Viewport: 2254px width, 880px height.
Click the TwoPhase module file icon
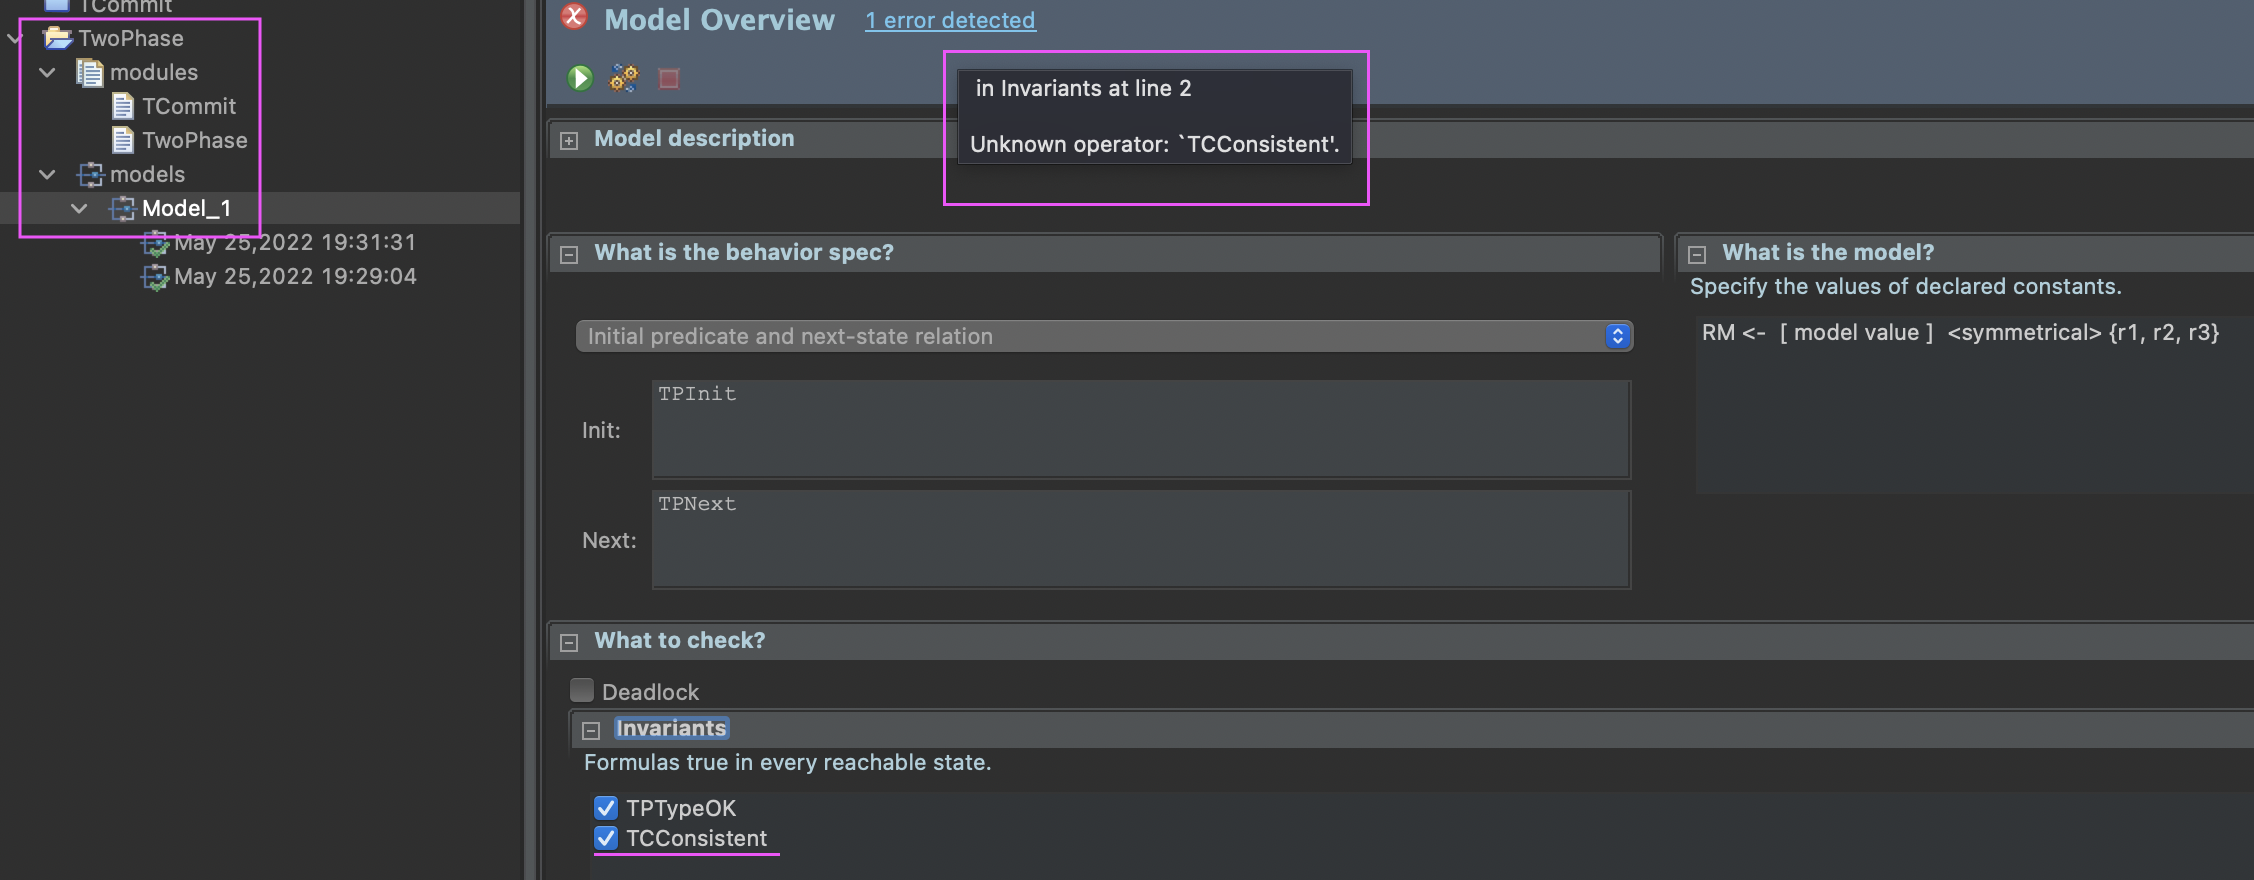tap(123, 140)
